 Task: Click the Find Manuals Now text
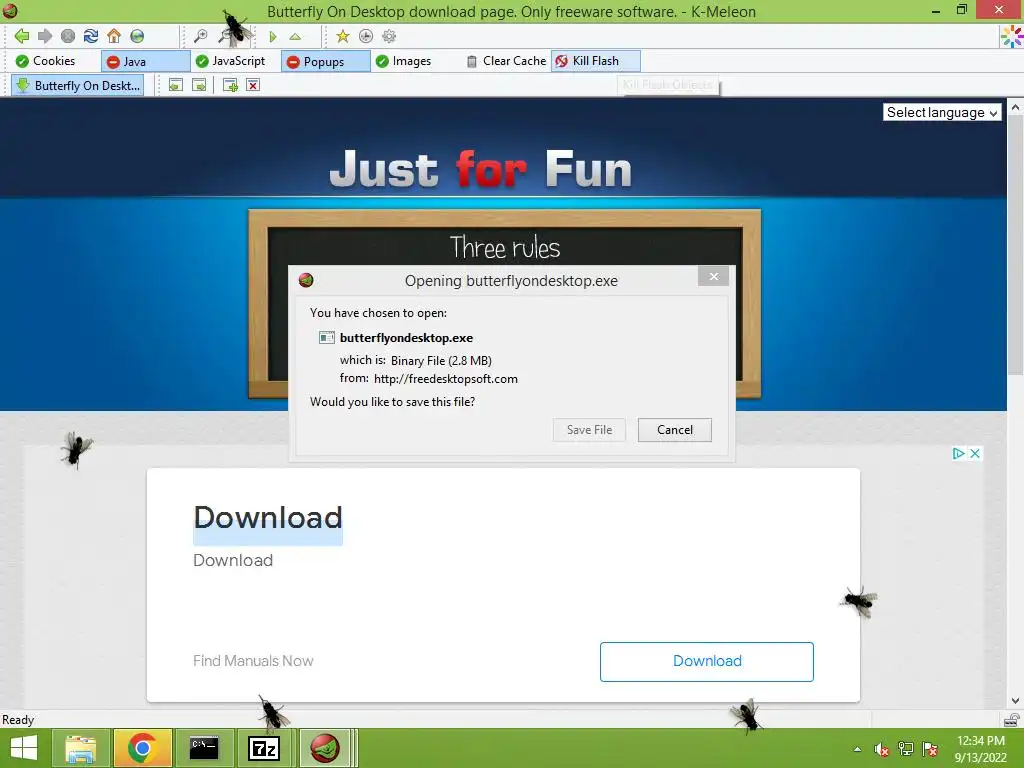point(253,661)
